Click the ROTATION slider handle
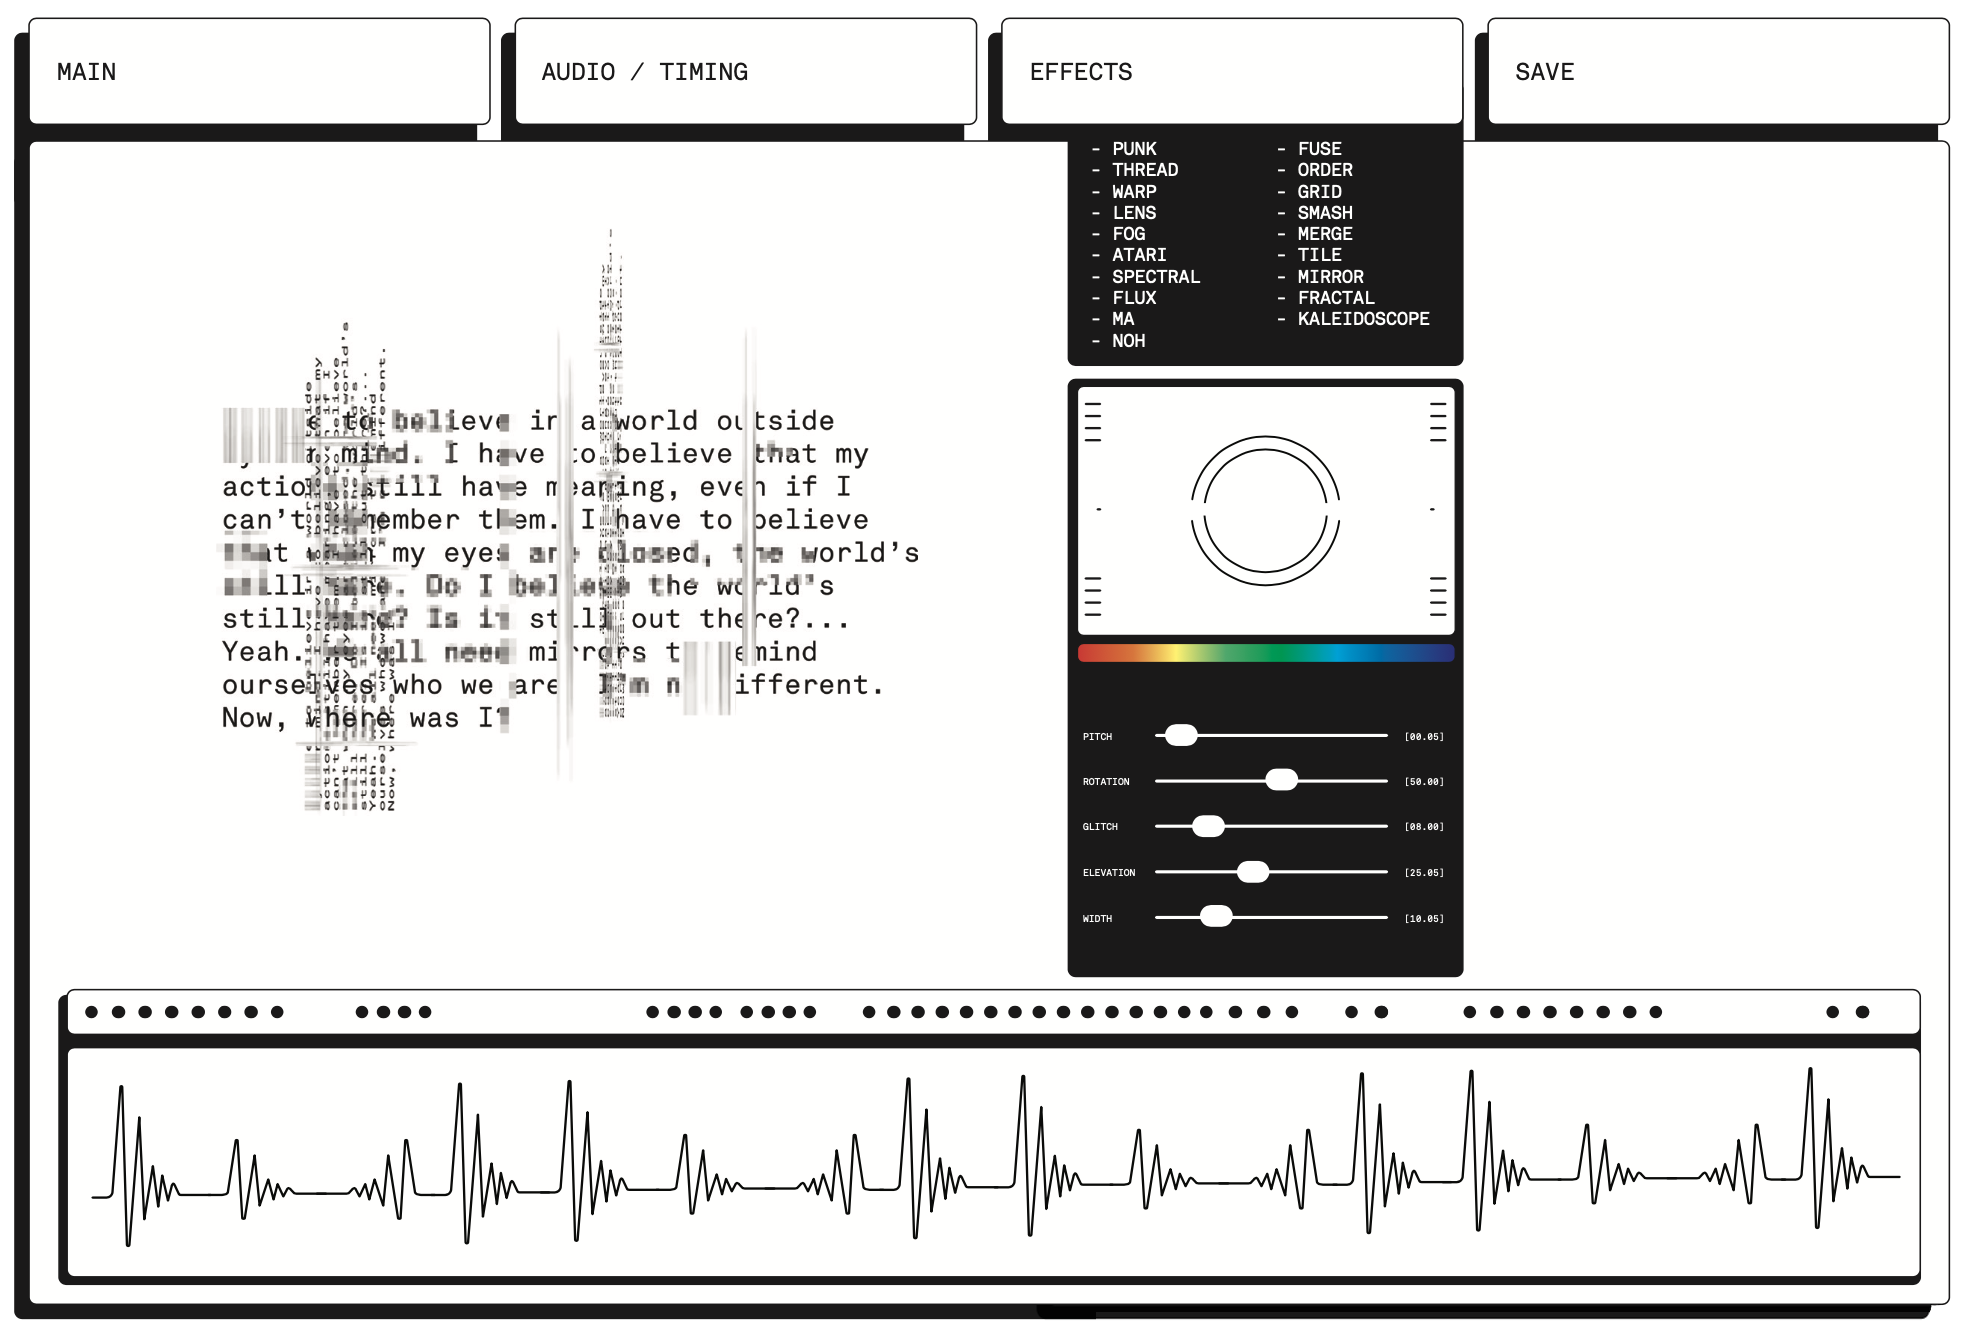Image resolution: width=1972 pixels, height=1329 pixels. (1281, 781)
